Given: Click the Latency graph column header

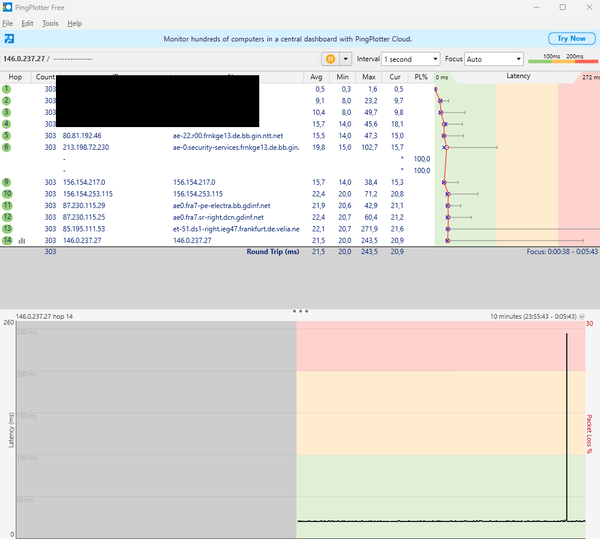Looking at the screenshot, I should pos(518,76).
